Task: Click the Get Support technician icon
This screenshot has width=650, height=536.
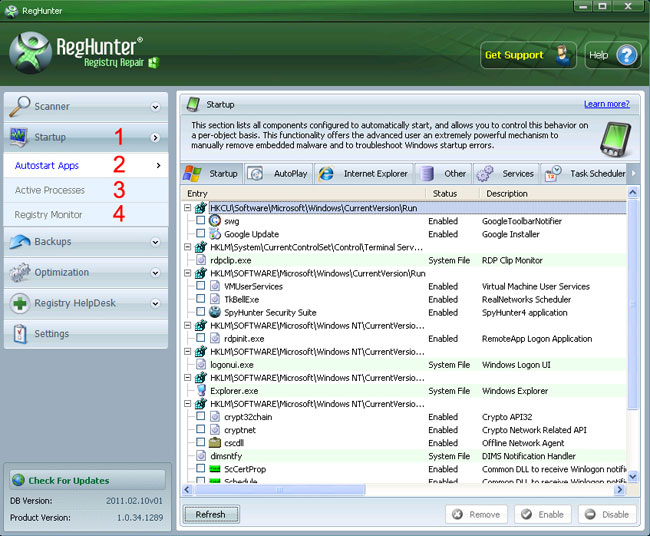Action: point(565,55)
